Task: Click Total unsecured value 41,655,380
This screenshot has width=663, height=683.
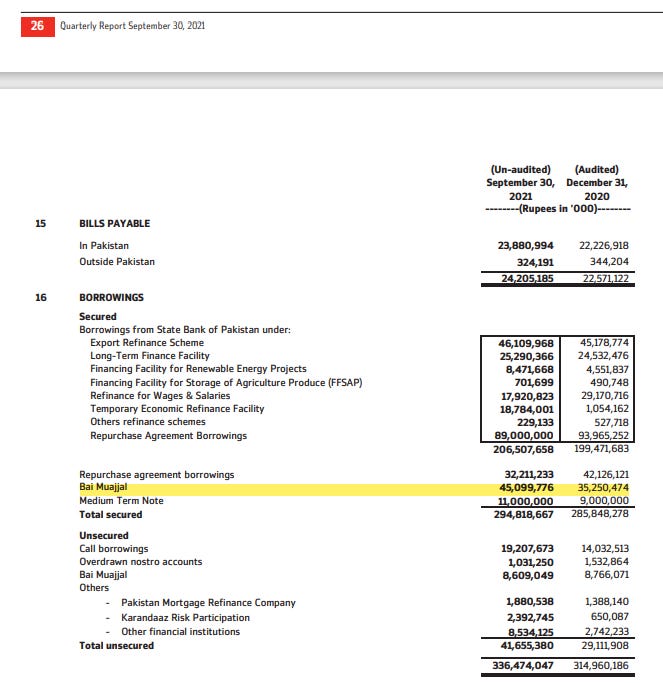Action: [527, 646]
